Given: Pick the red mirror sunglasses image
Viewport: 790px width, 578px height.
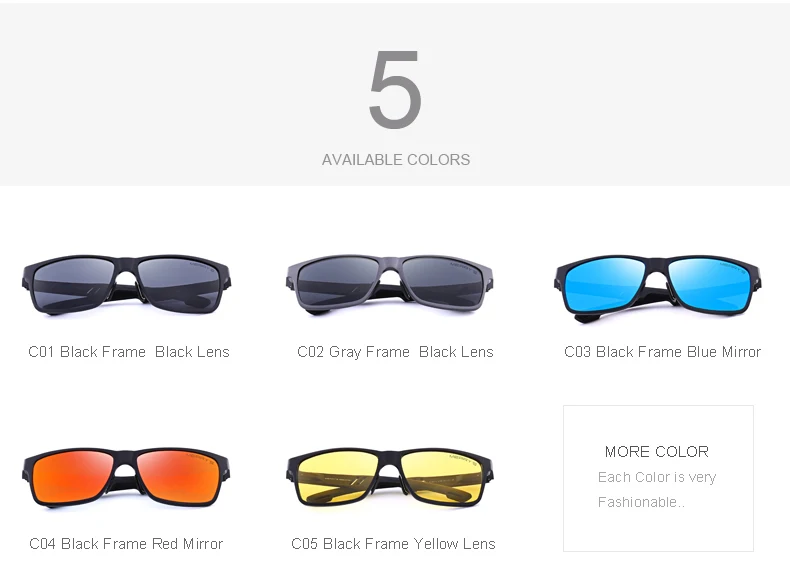Looking at the screenshot, I should [x=126, y=478].
